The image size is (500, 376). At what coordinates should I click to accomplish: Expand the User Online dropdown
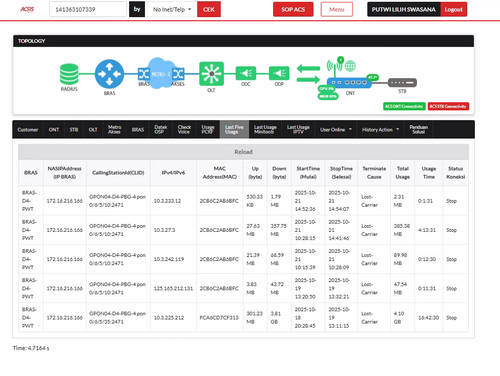336,130
